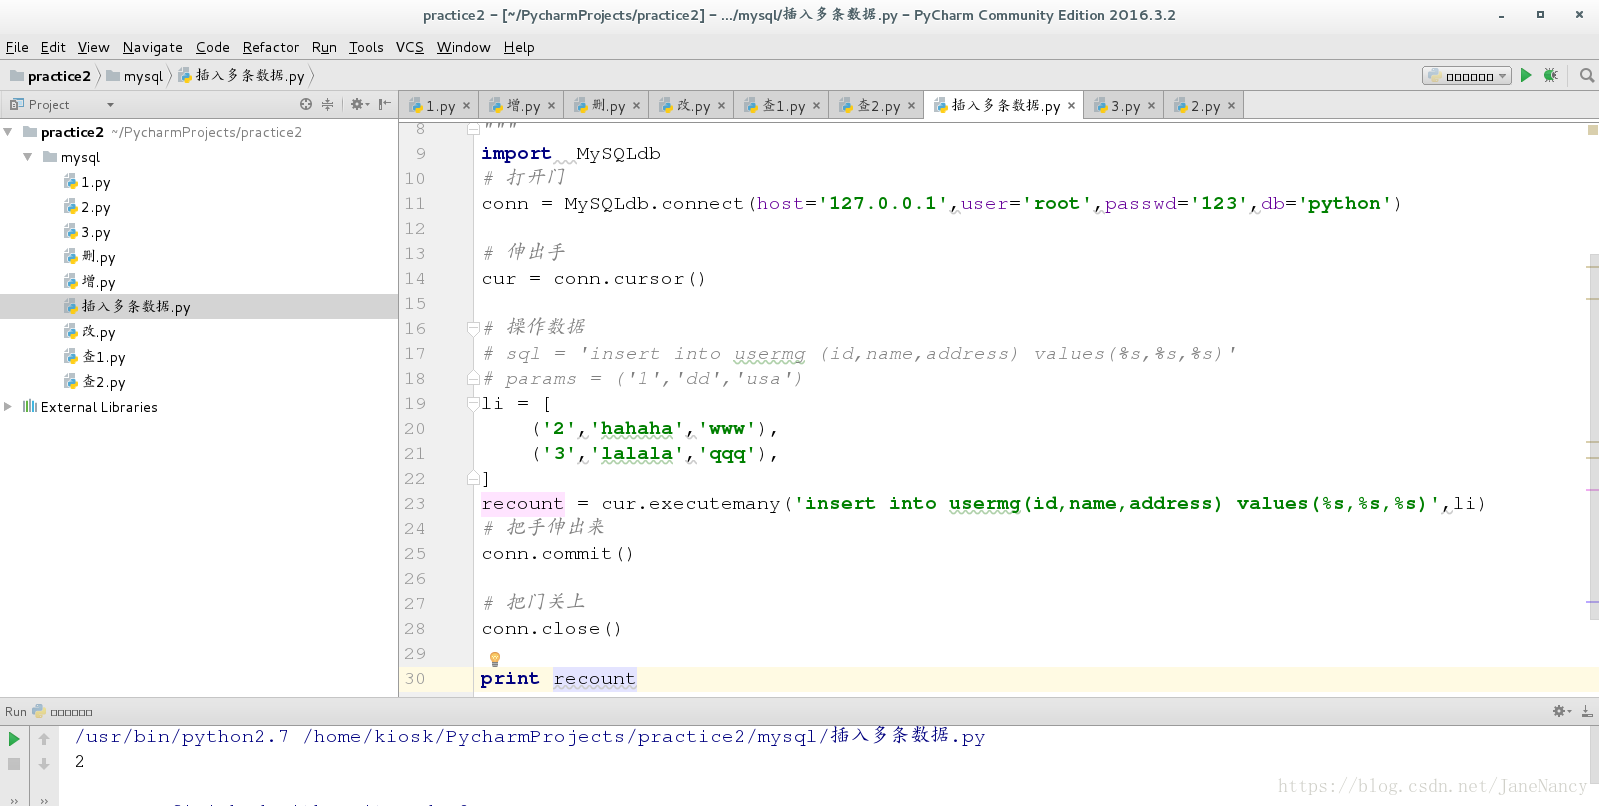Collapse the practice2 project root
The image size is (1599, 806).
click(x=8, y=132)
